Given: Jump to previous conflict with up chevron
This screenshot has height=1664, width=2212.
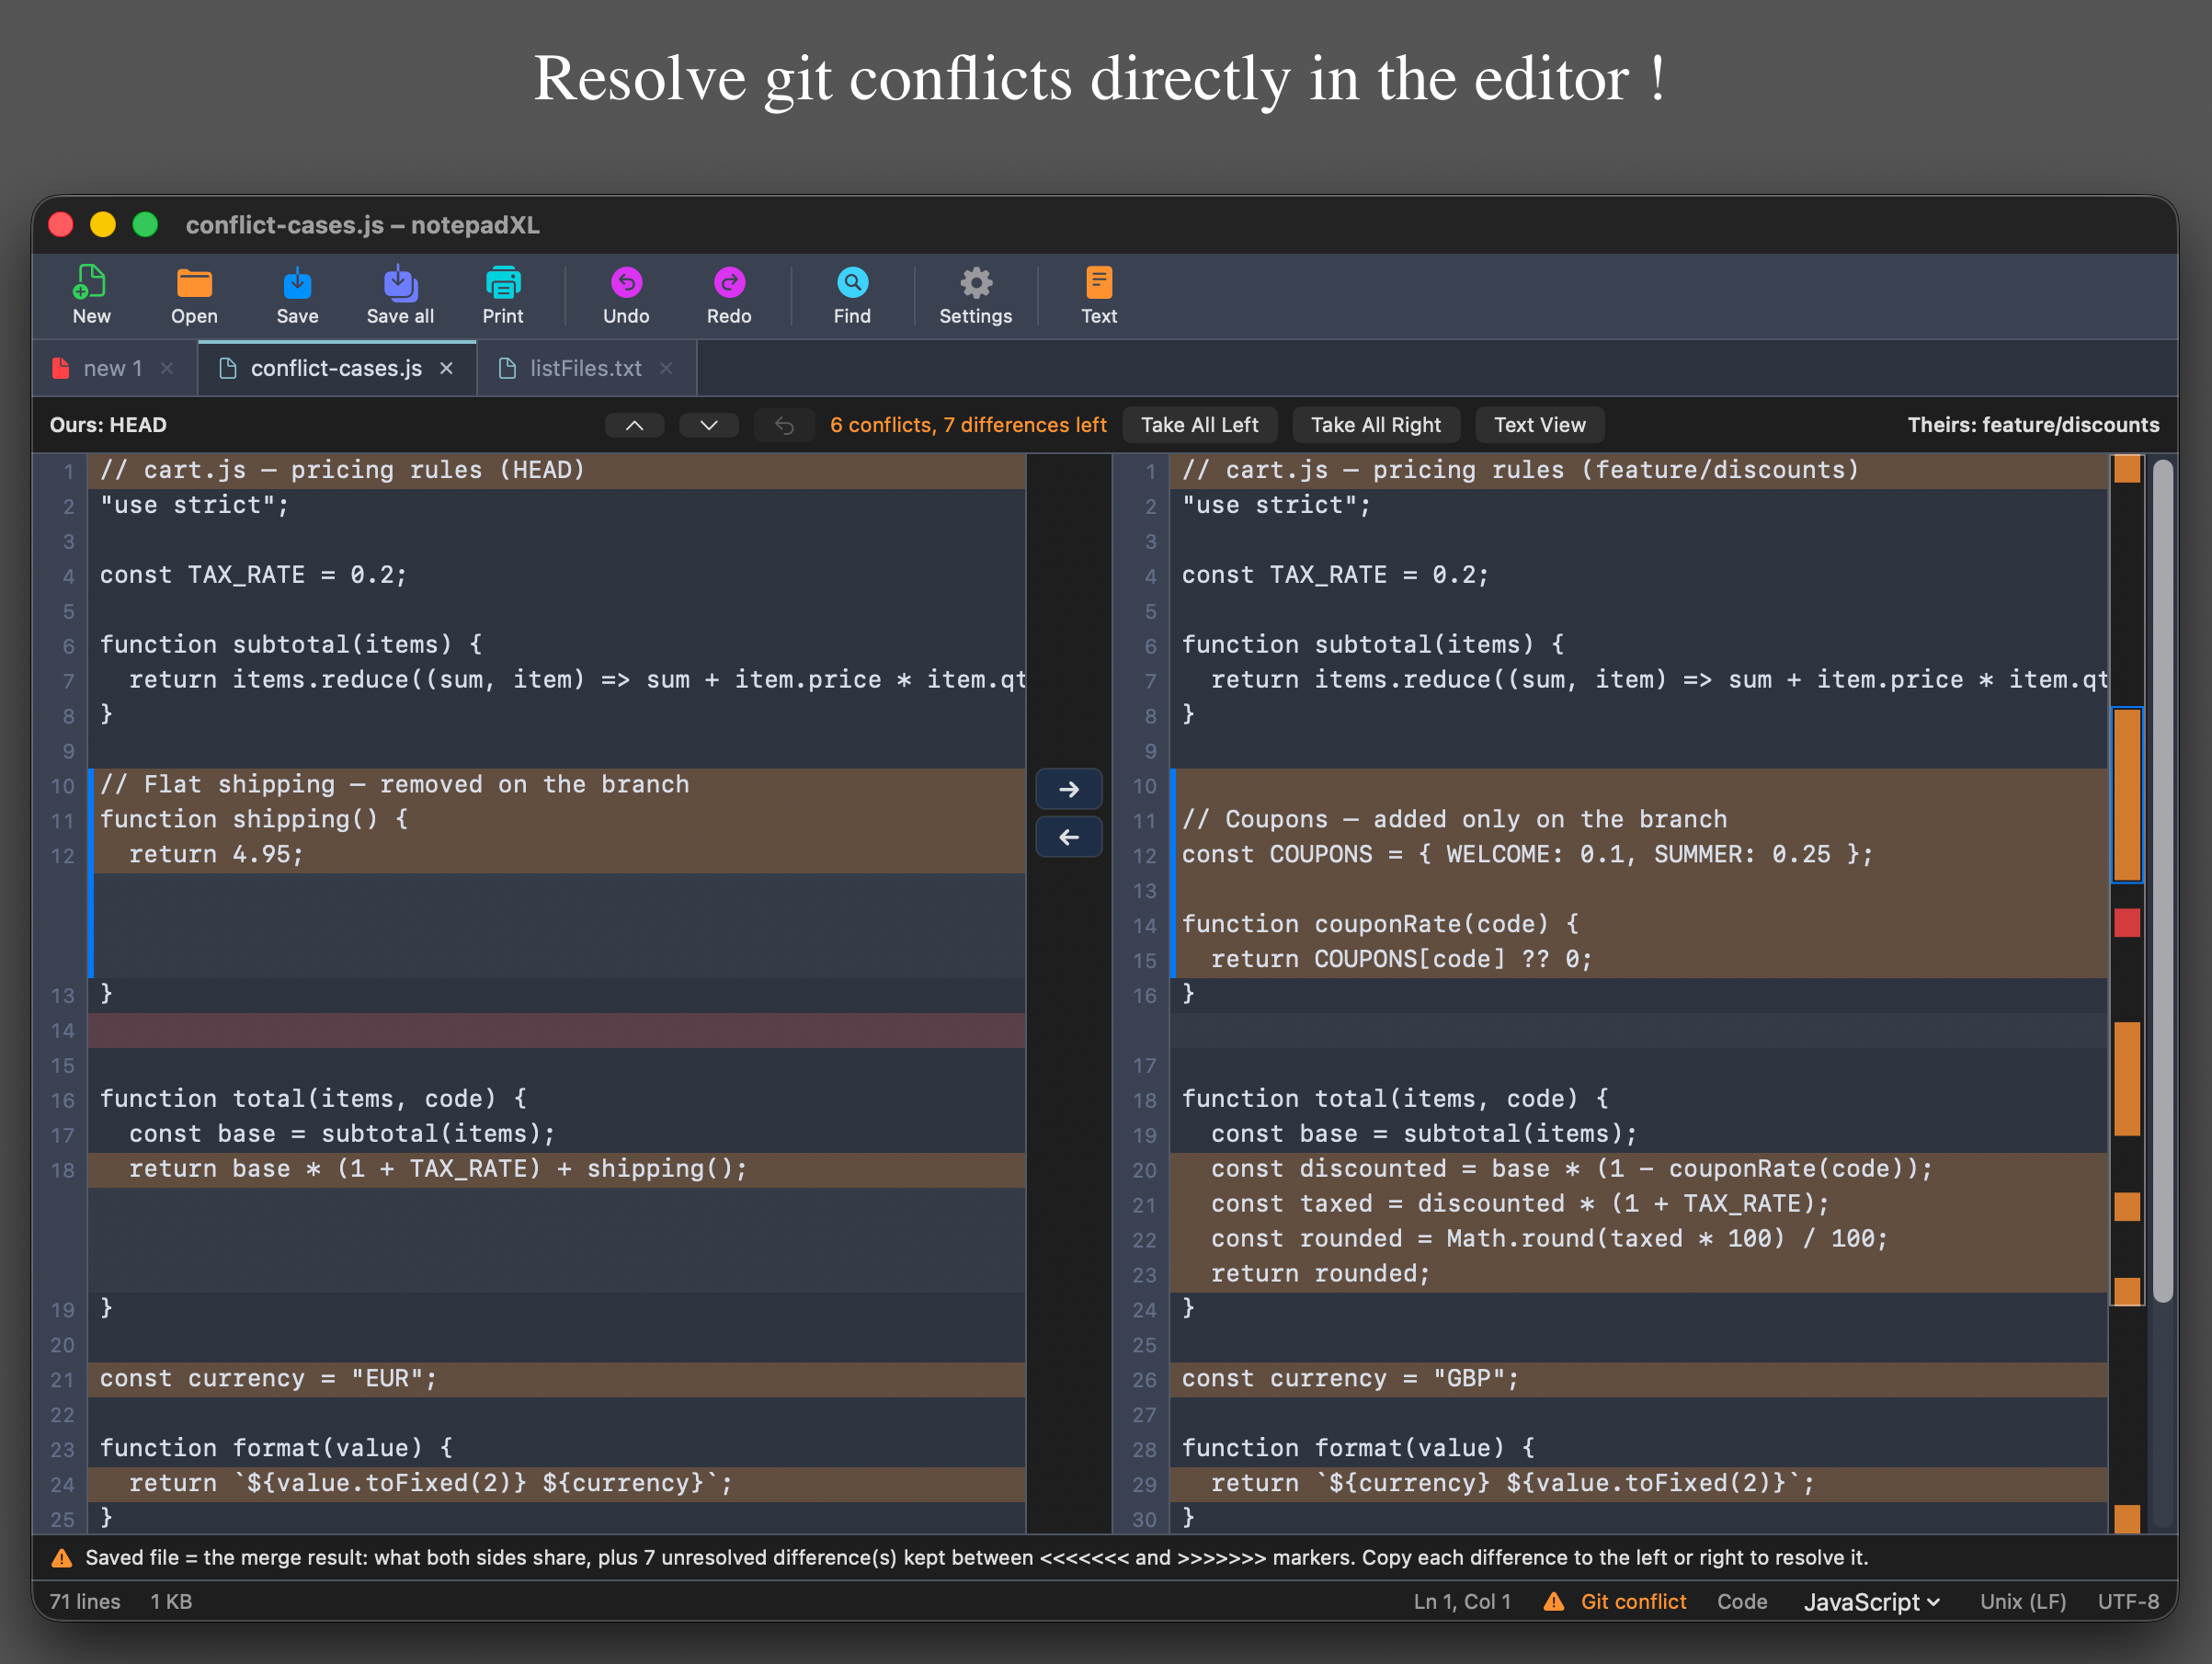Looking at the screenshot, I should pyautogui.click(x=634, y=425).
